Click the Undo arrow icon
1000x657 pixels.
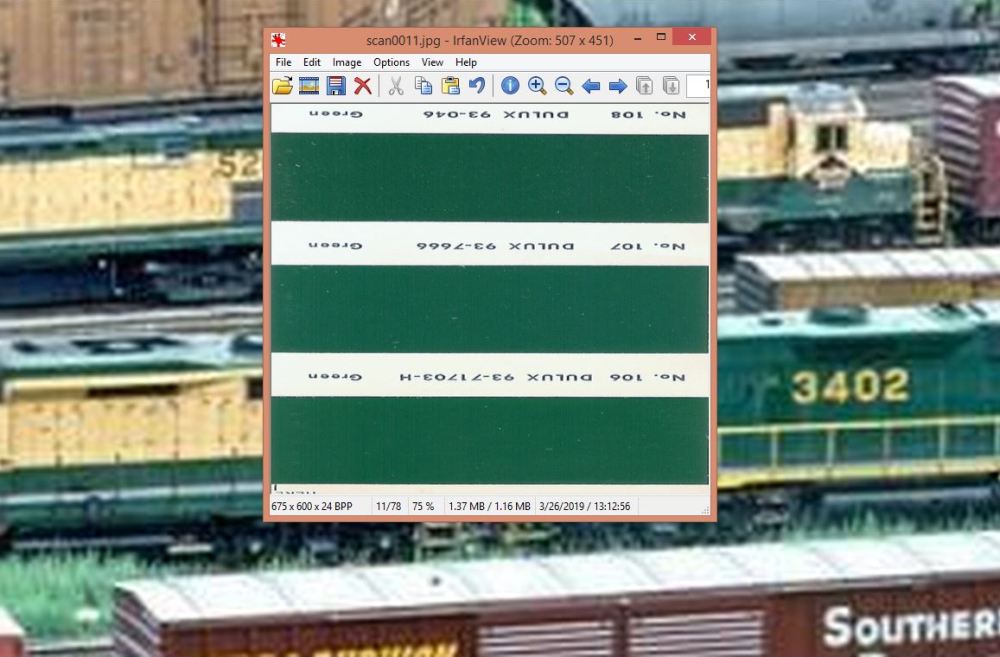coord(477,85)
